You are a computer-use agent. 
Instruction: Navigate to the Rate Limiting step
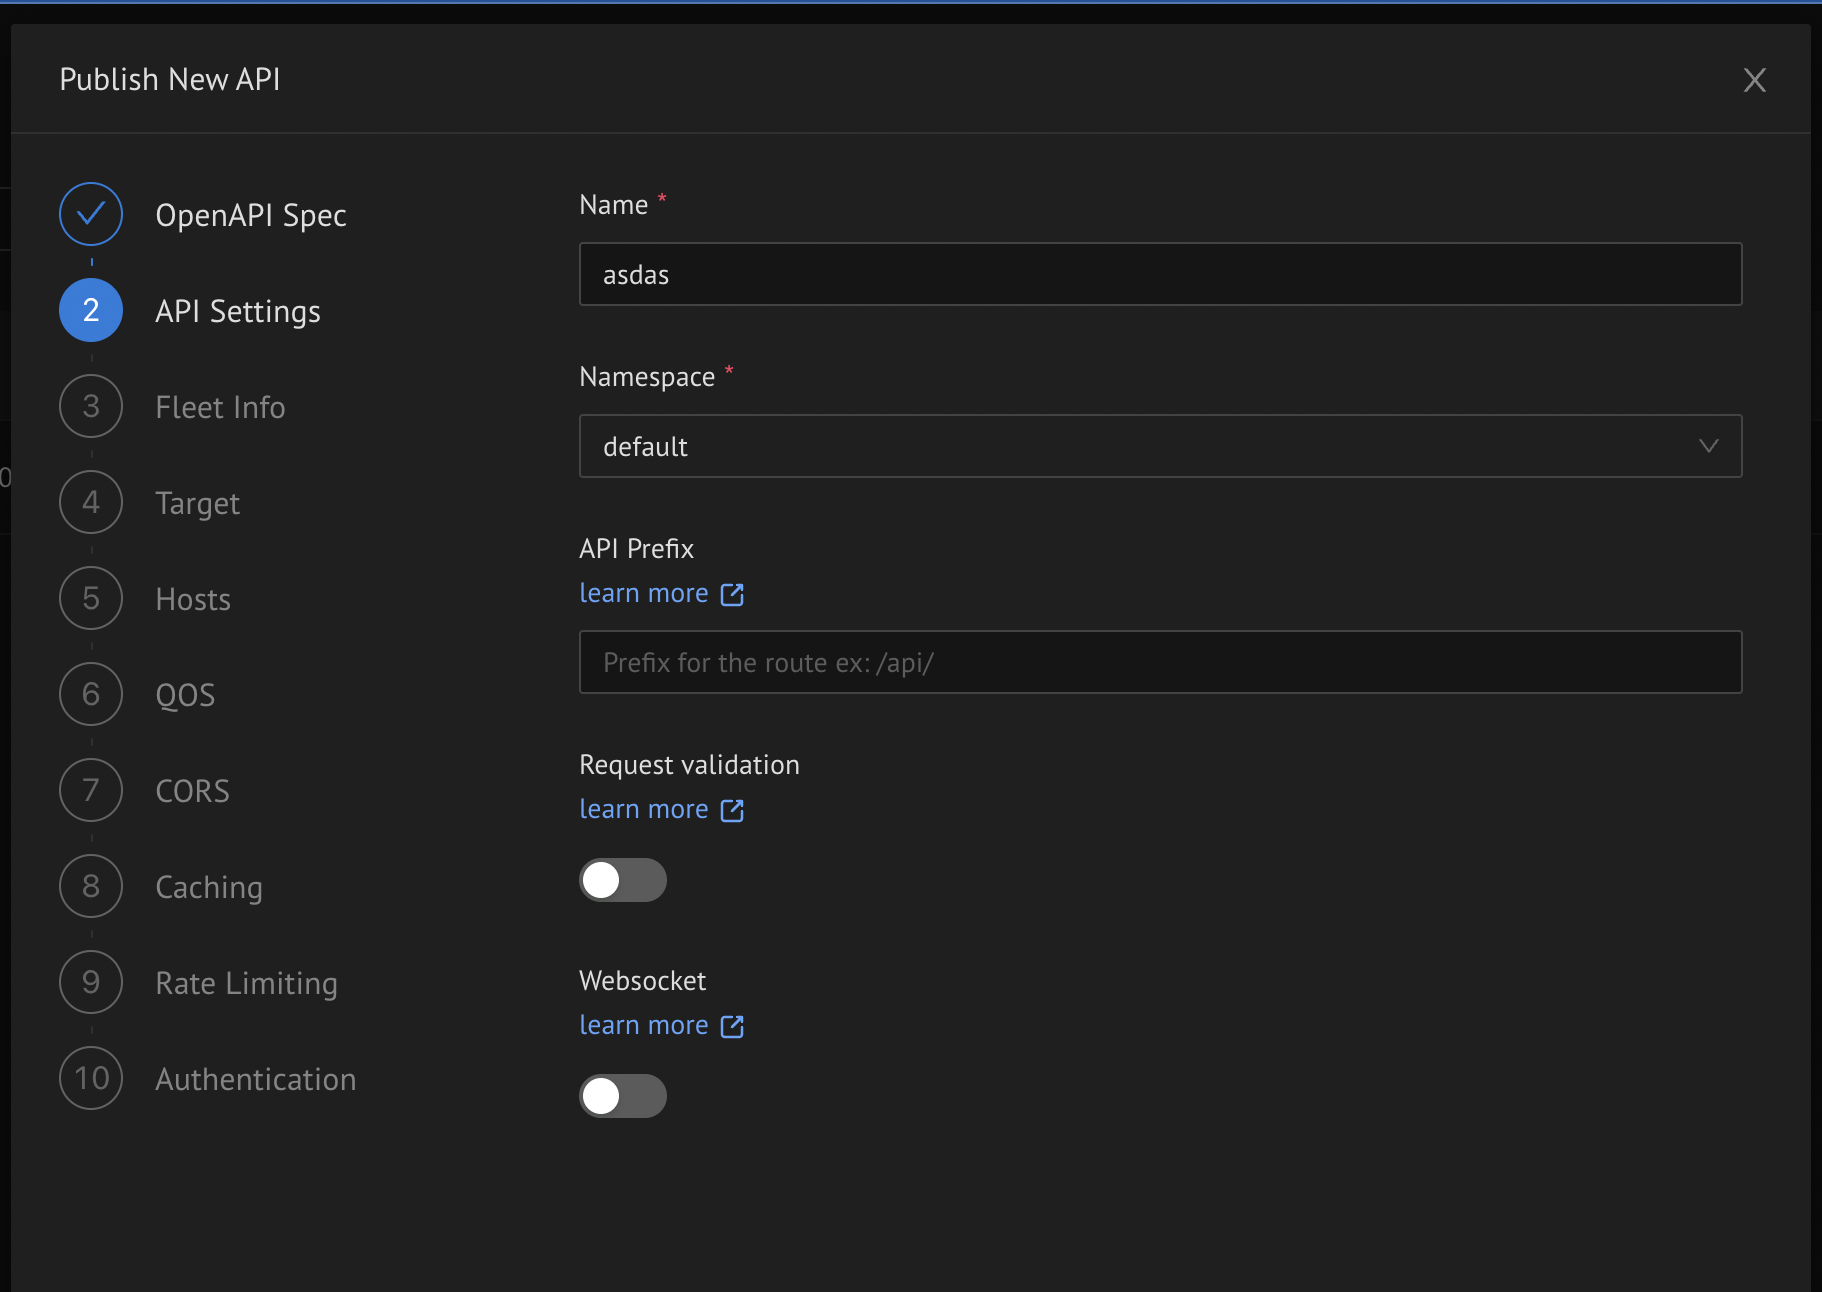point(245,983)
